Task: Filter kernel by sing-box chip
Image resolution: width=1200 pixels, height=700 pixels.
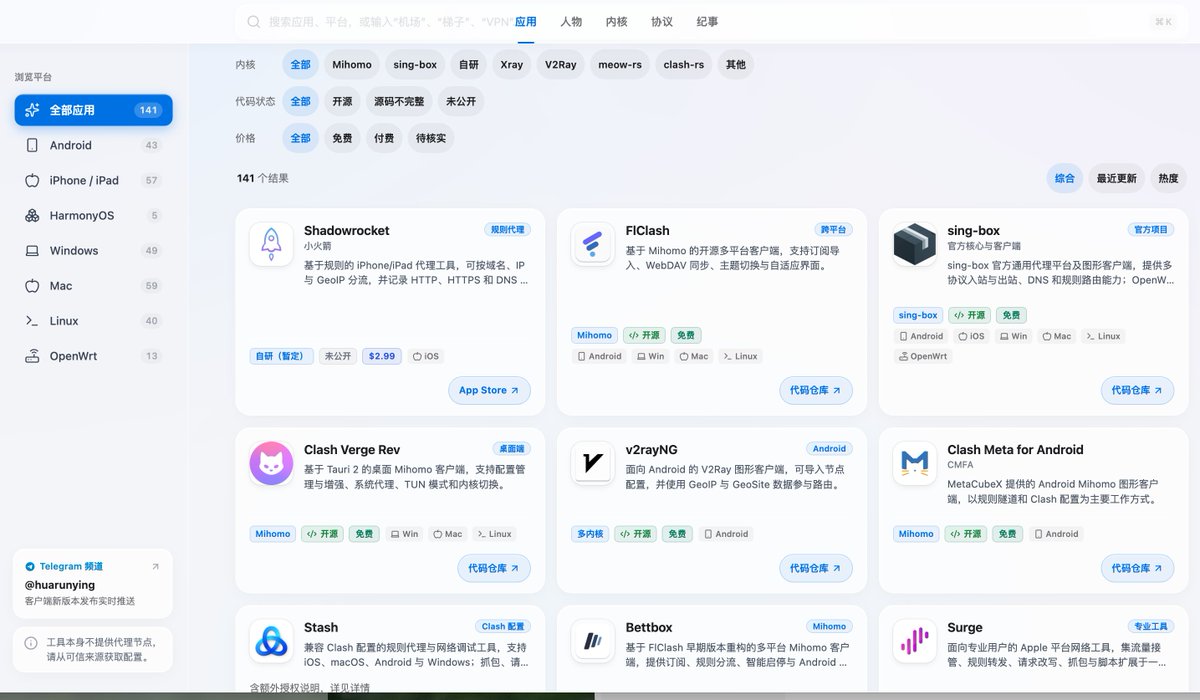Action: [415, 64]
